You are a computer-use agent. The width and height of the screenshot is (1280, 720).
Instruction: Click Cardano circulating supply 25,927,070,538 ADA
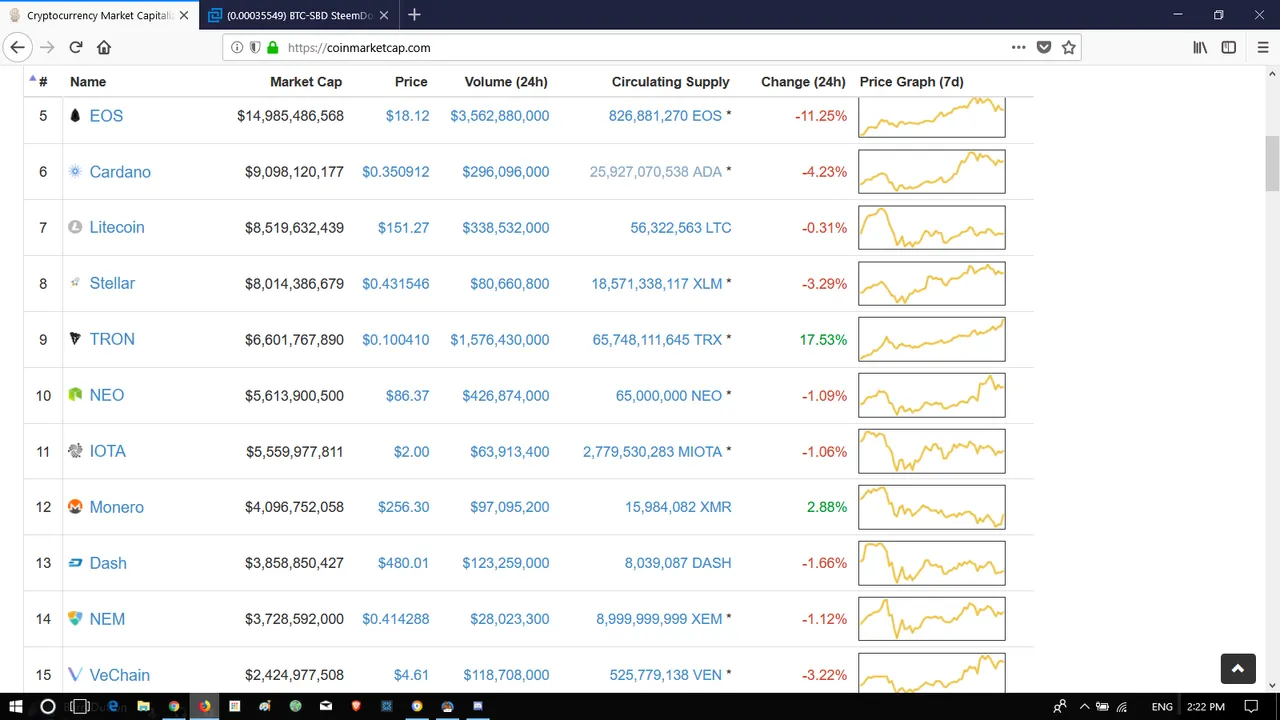656,172
